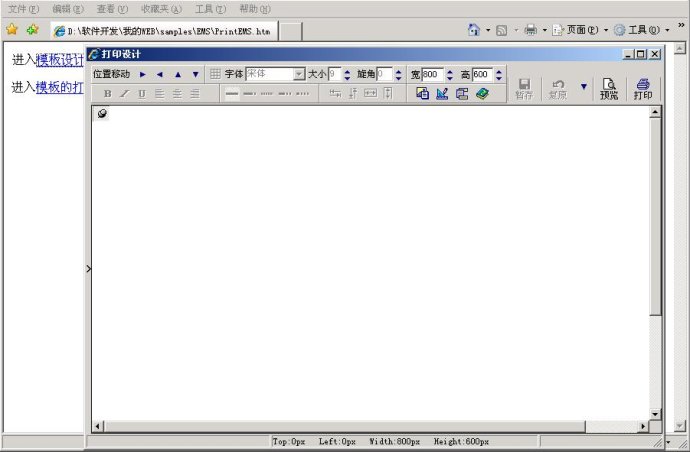This screenshot has width=690, height=452.
Task: Click the grid icon left of 字体
Action: point(215,74)
